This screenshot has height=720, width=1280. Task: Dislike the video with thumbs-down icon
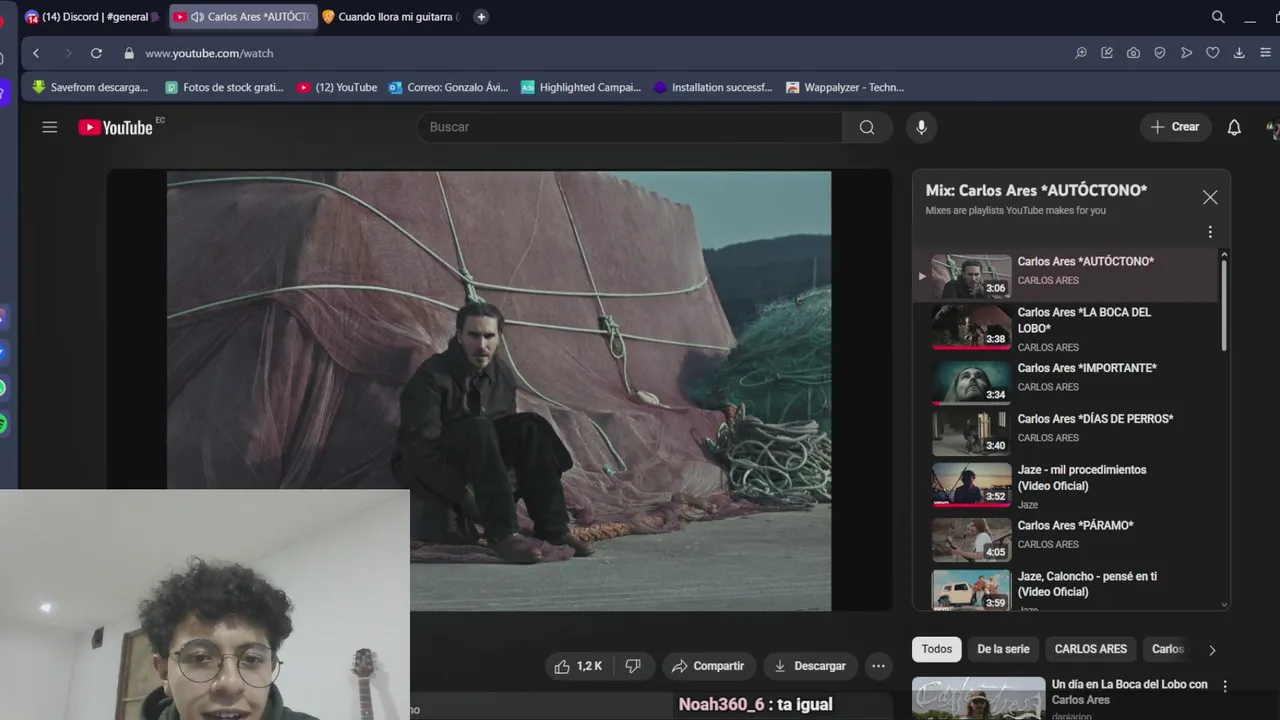[633, 666]
